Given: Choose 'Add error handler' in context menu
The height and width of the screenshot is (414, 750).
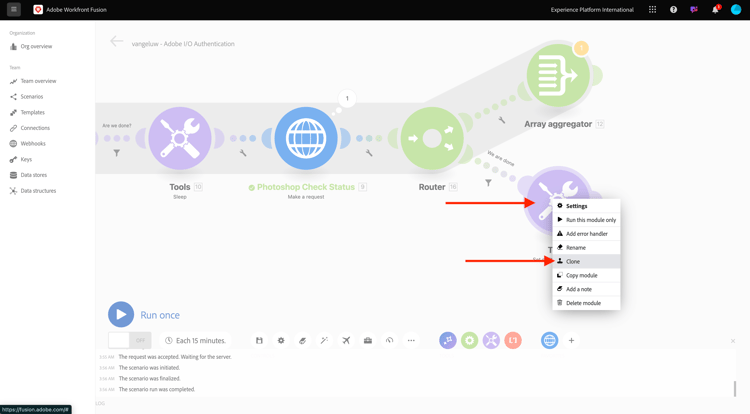Looking at the screenshot, I should pos(586,234).
